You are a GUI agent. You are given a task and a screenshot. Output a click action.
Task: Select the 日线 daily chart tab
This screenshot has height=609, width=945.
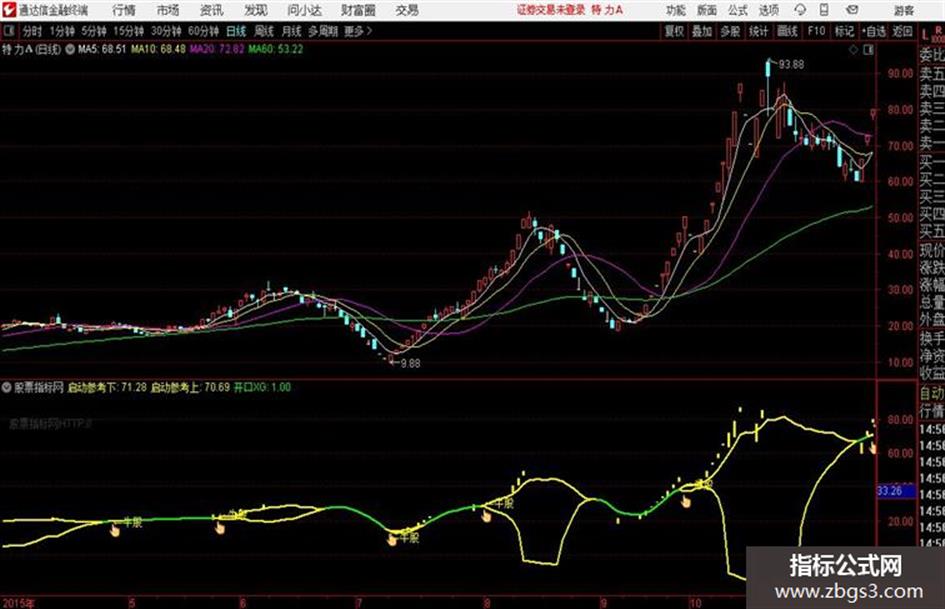(x=236, y=31)
